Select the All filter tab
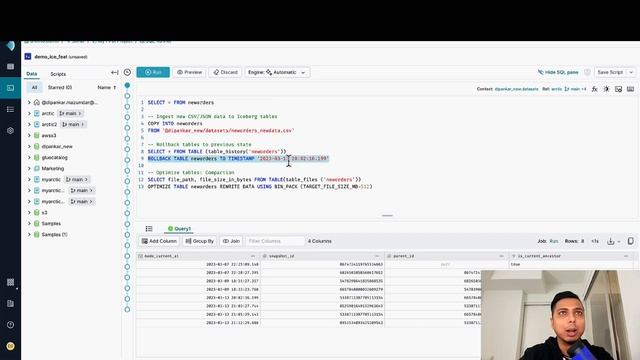Screen dimensions: 640x360 [x=34, y=87]
